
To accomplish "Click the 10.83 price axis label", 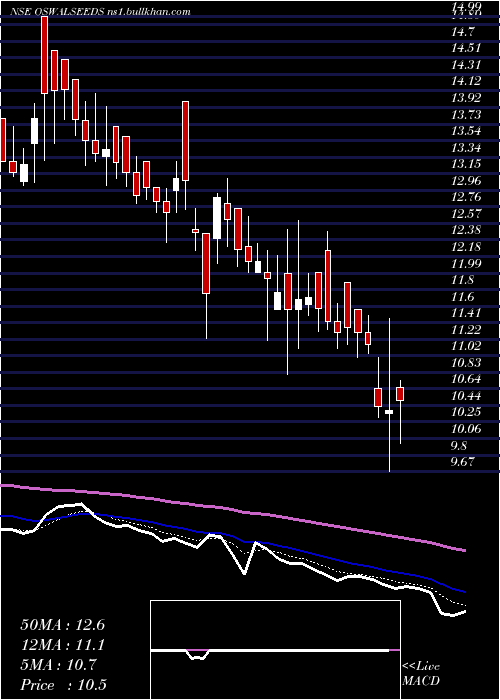I will [465, 362].
